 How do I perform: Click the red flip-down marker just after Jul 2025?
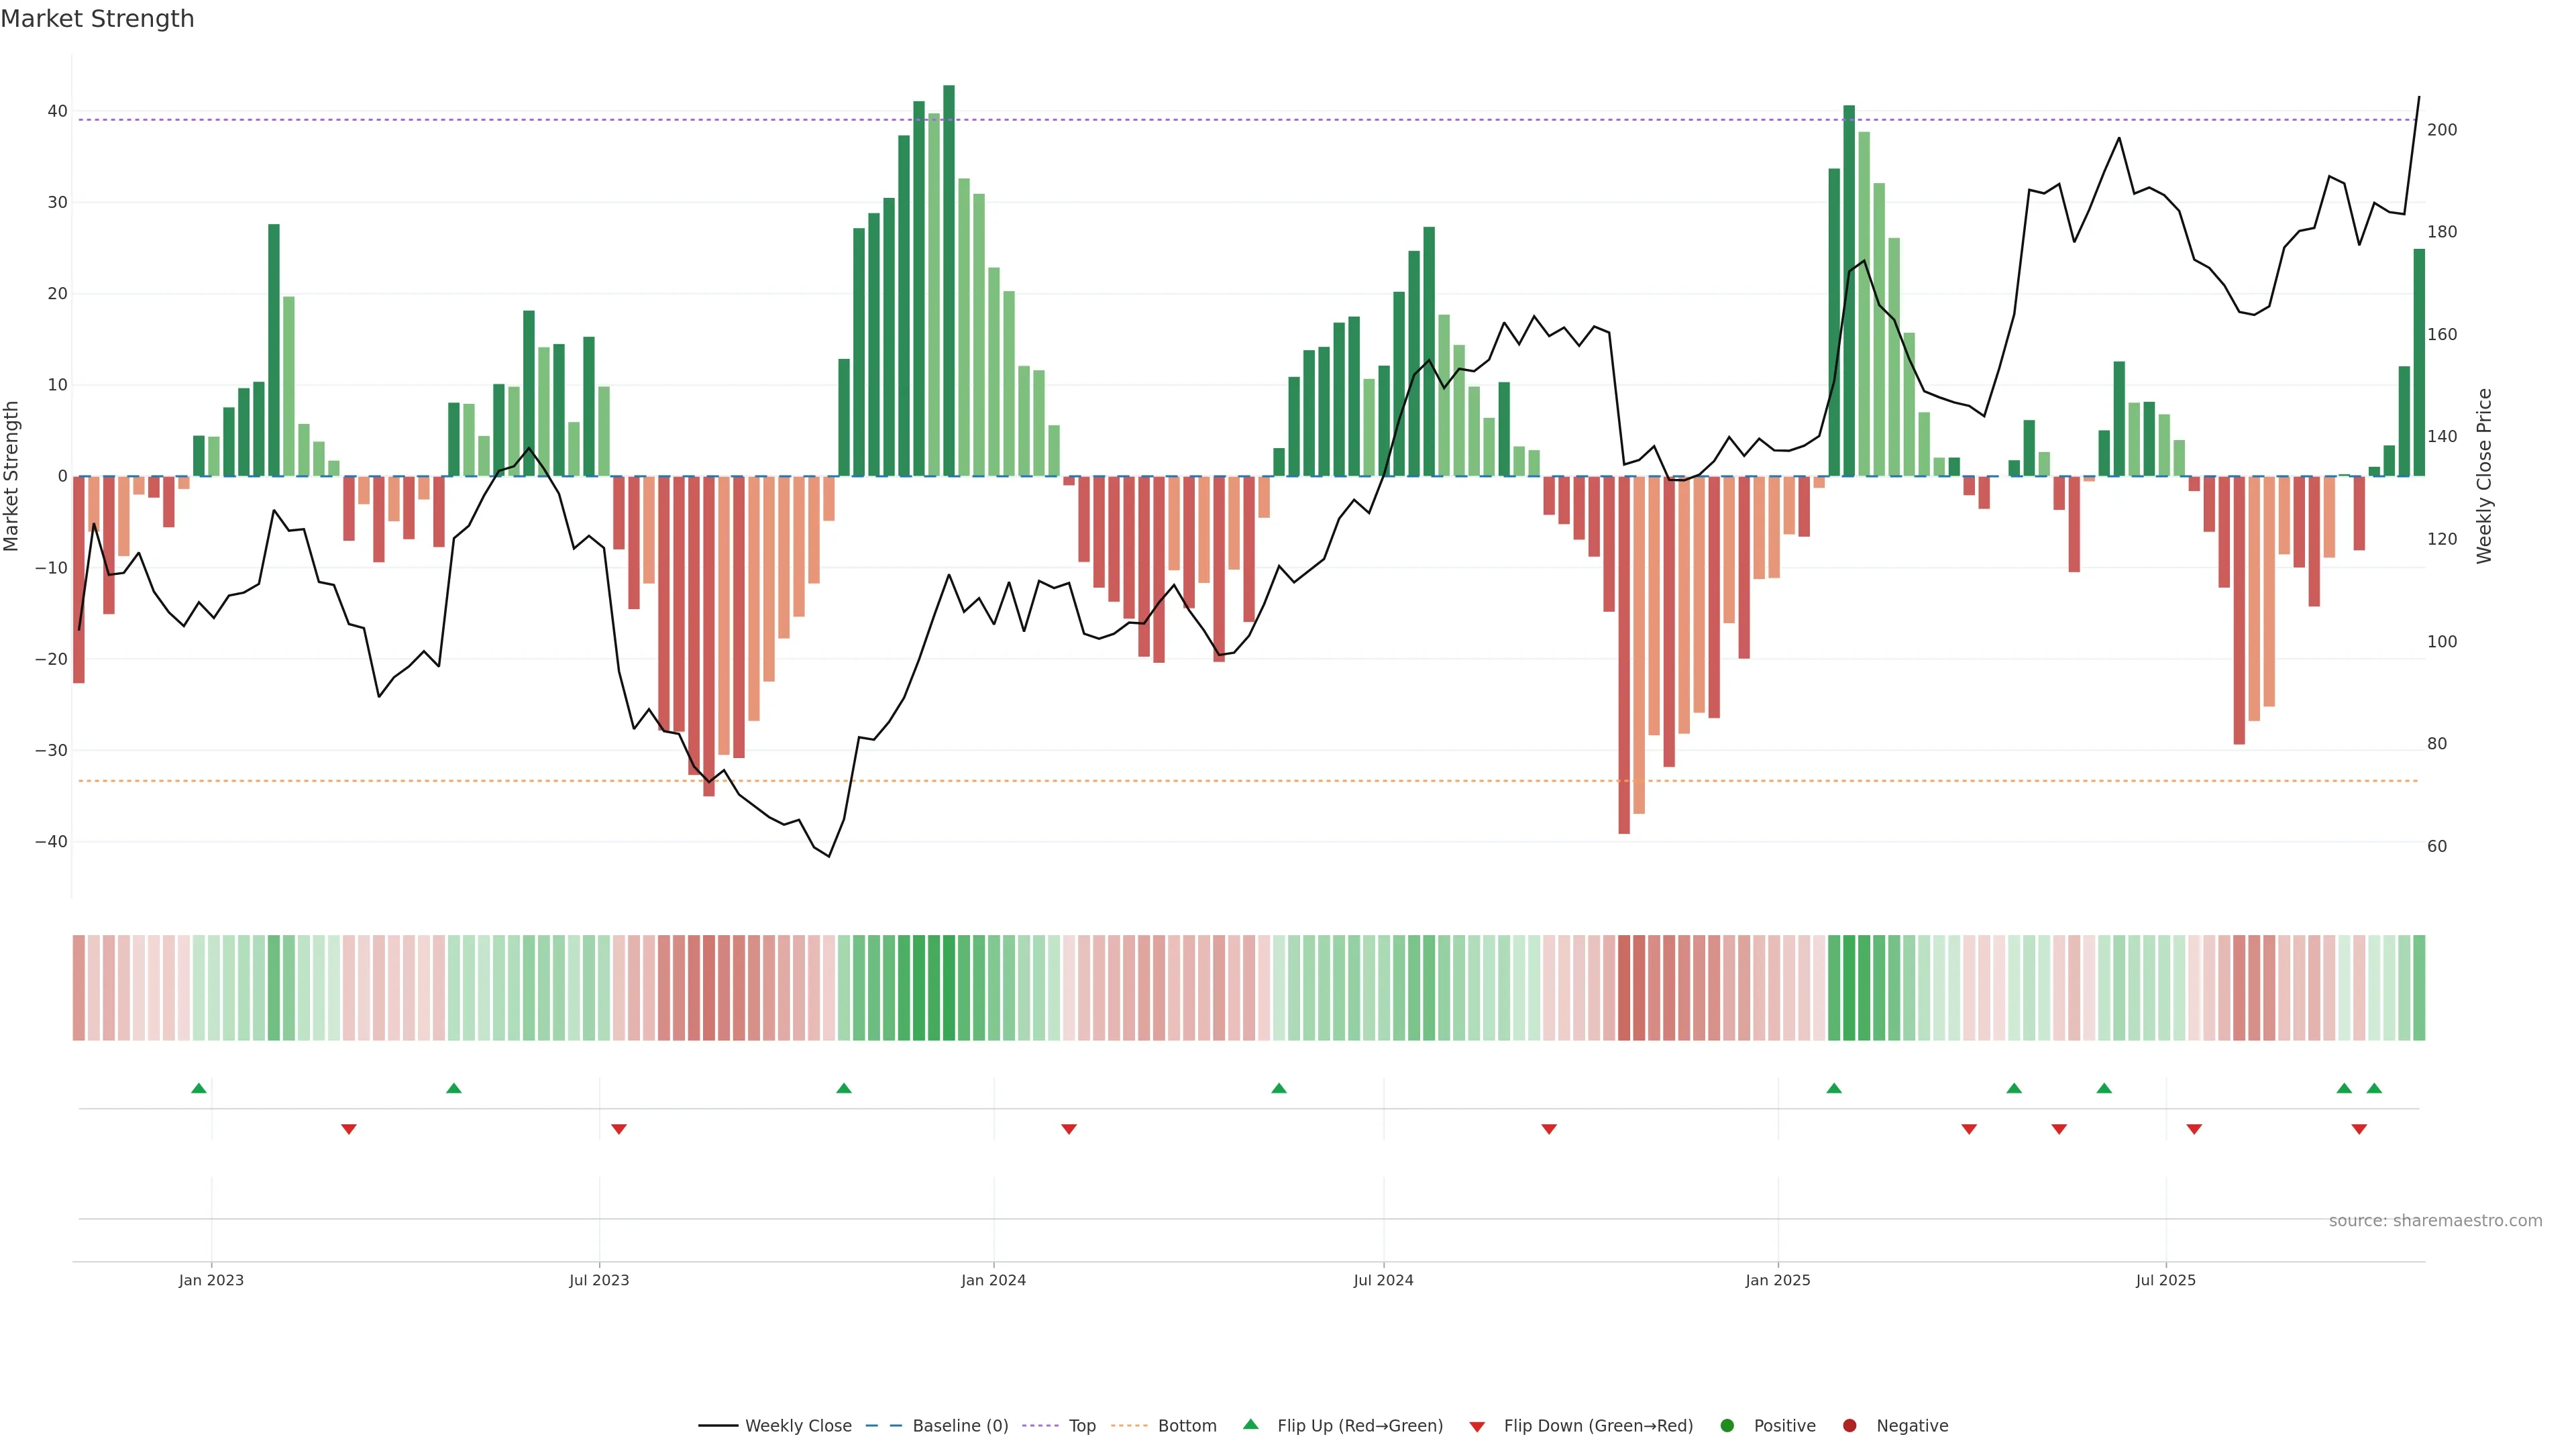click(x=2194, y=1129)
